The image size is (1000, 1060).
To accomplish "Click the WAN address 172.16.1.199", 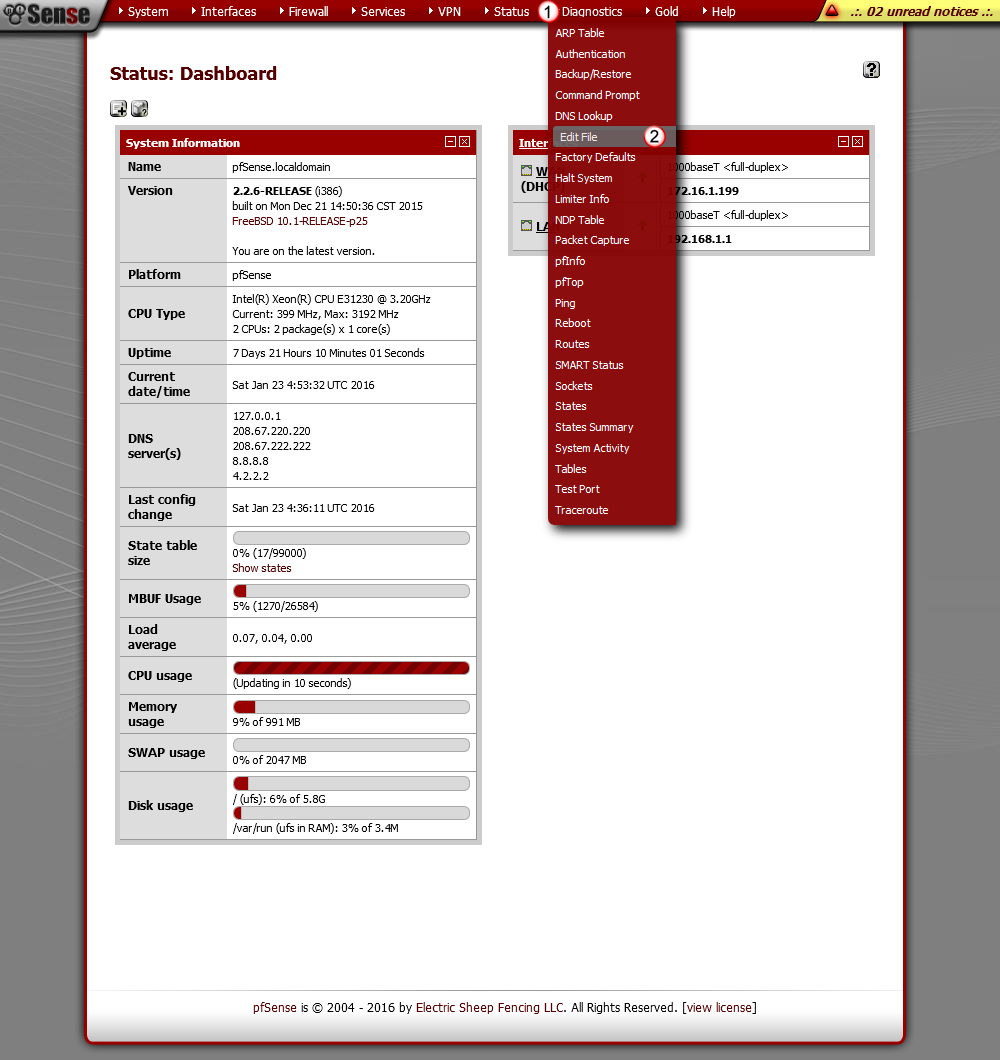I will pos(703,191).
